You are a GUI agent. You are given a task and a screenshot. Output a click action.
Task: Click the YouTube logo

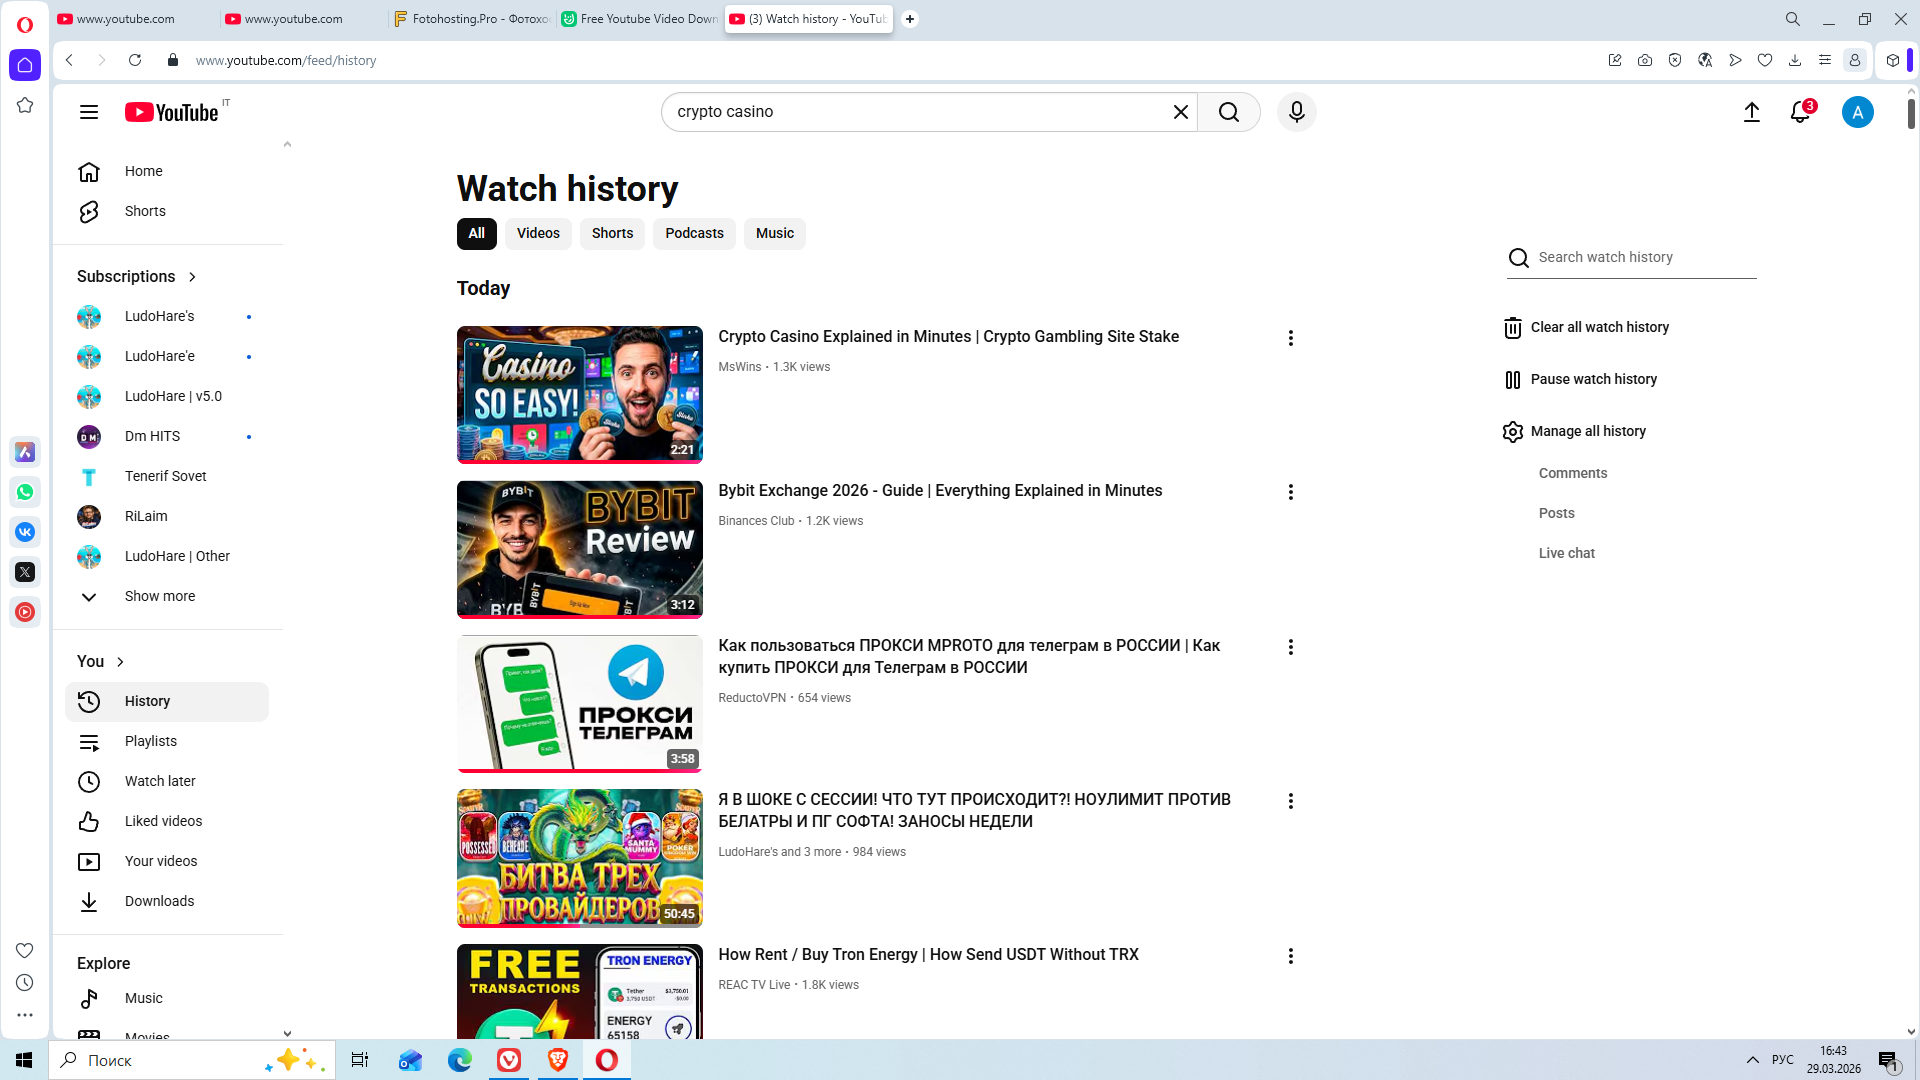(172, 112)
